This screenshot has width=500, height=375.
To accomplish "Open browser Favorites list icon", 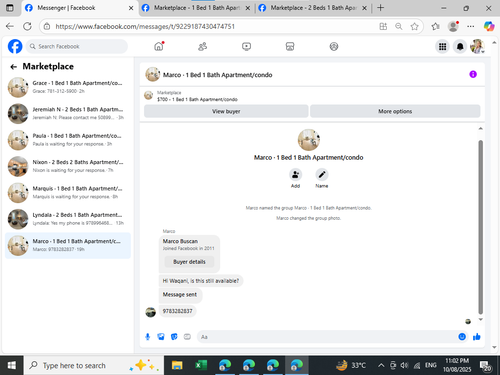I will coord(435,26).
